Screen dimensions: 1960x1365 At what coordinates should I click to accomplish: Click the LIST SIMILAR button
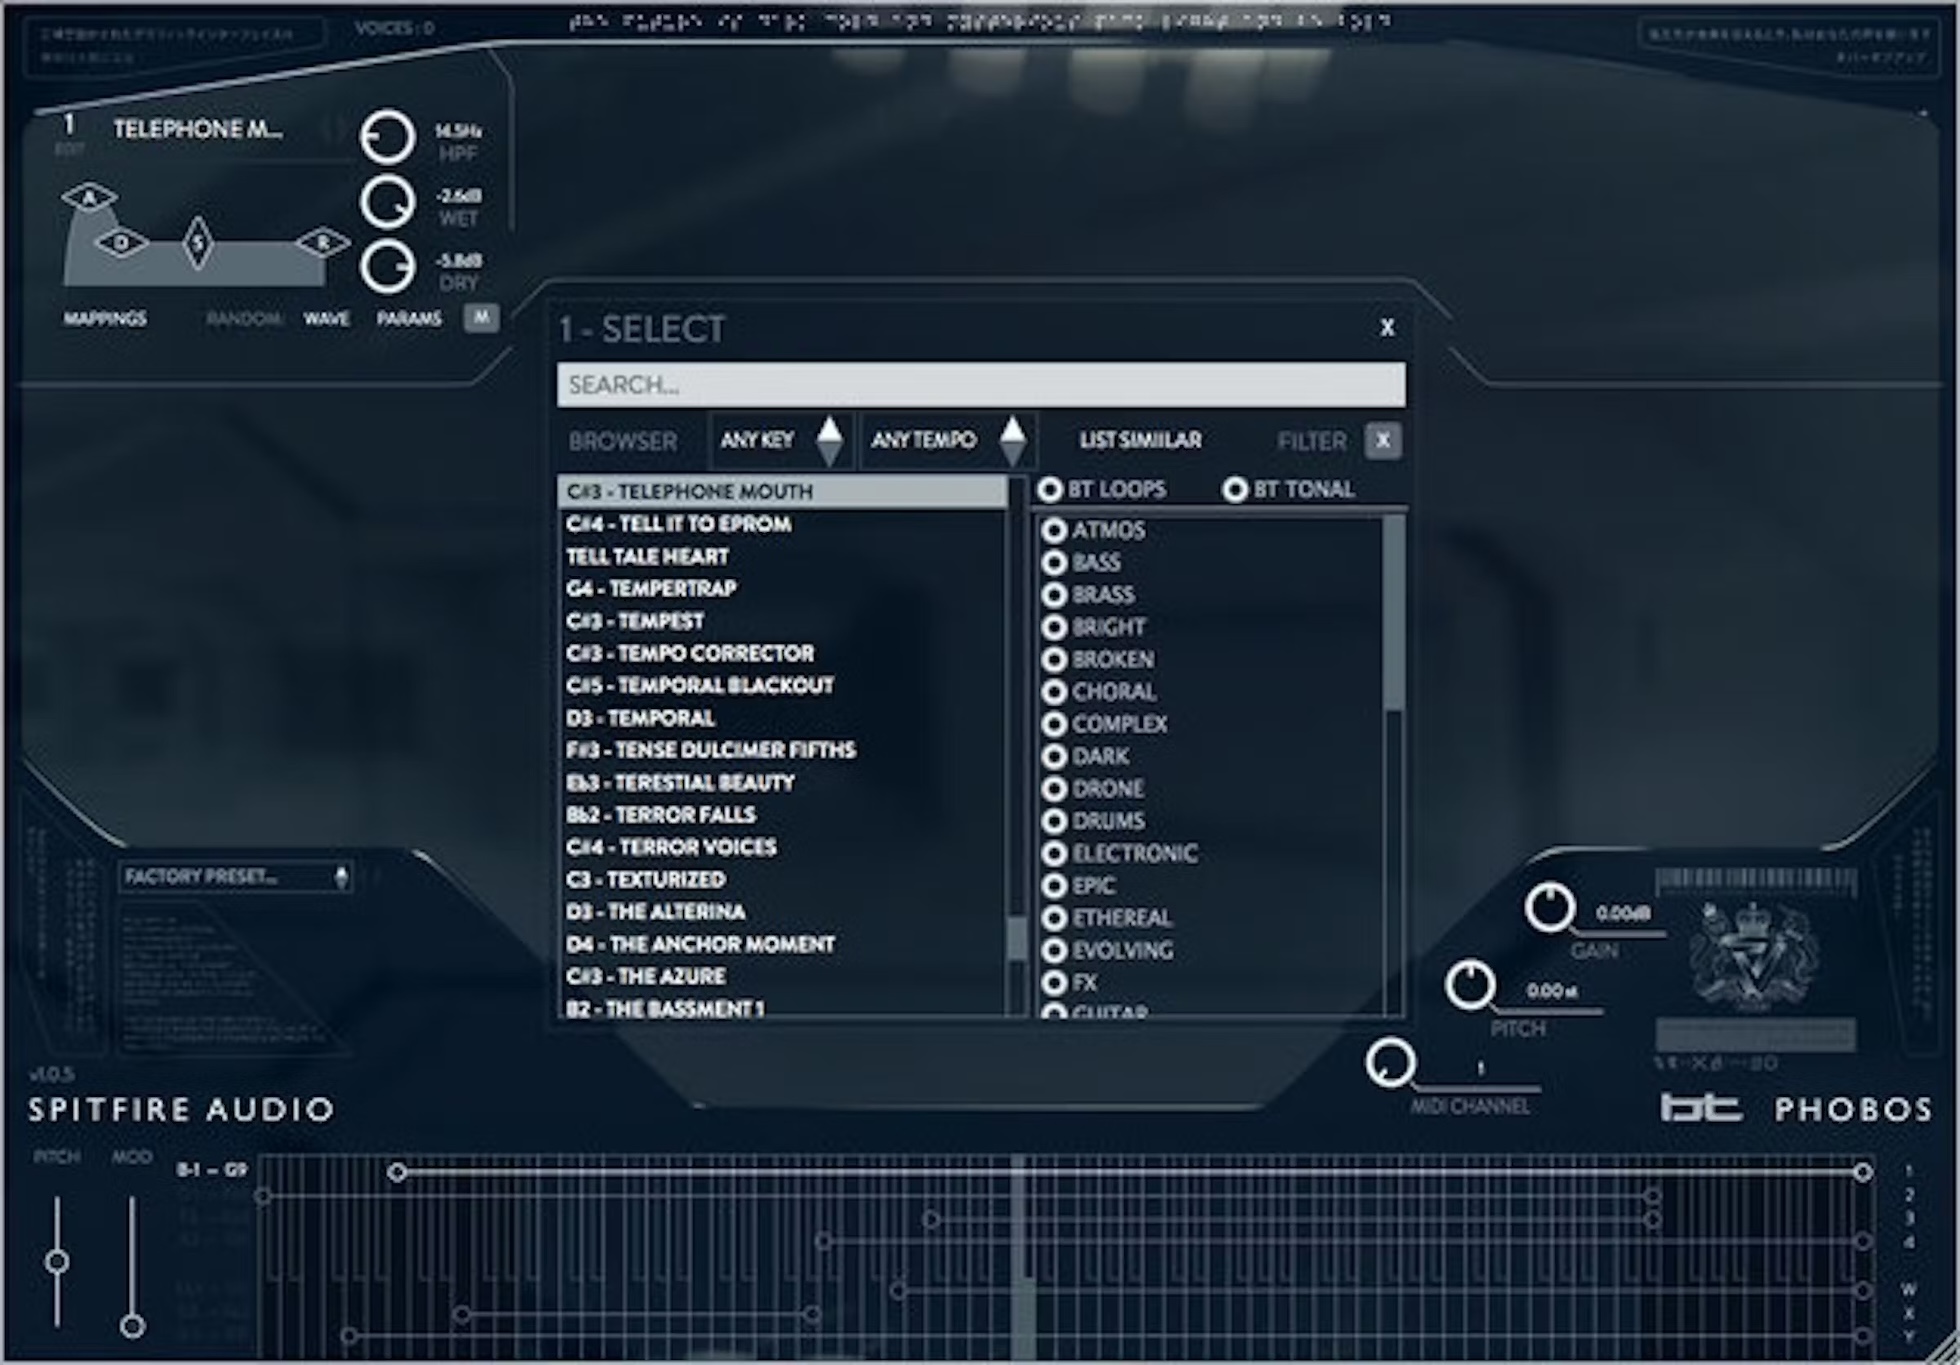pos(1140,440)
